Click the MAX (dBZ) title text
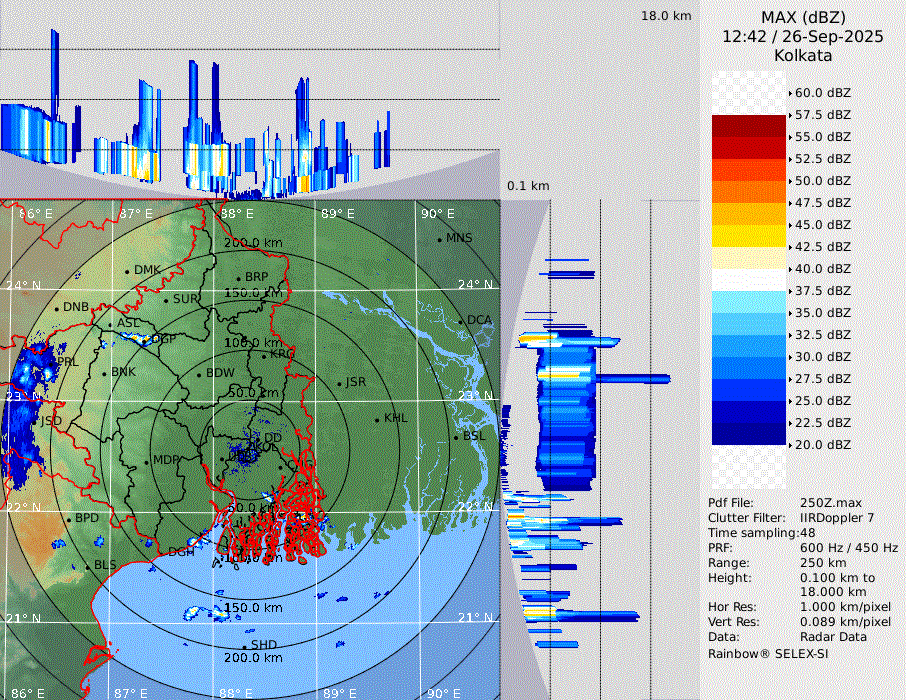This screenshot has height=700, width=906. pyautogui.click(x=803, y=17)
